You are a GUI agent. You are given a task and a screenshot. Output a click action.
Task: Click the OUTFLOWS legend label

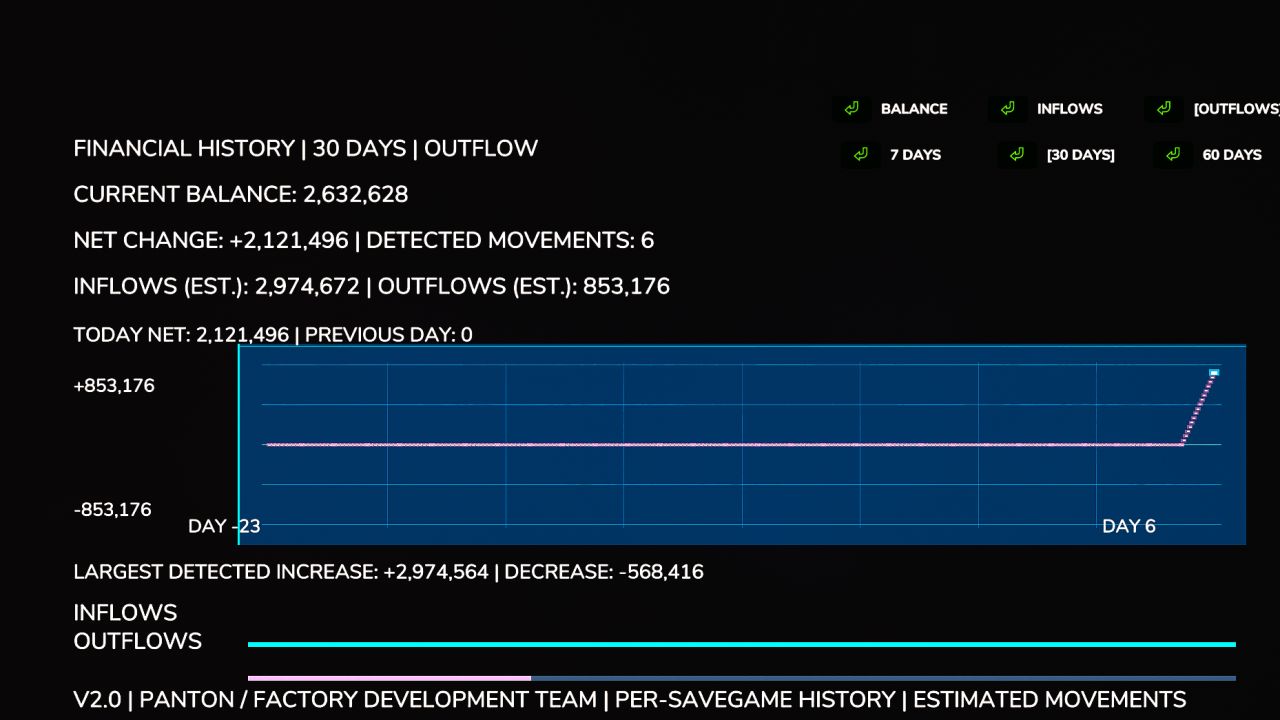138,642
